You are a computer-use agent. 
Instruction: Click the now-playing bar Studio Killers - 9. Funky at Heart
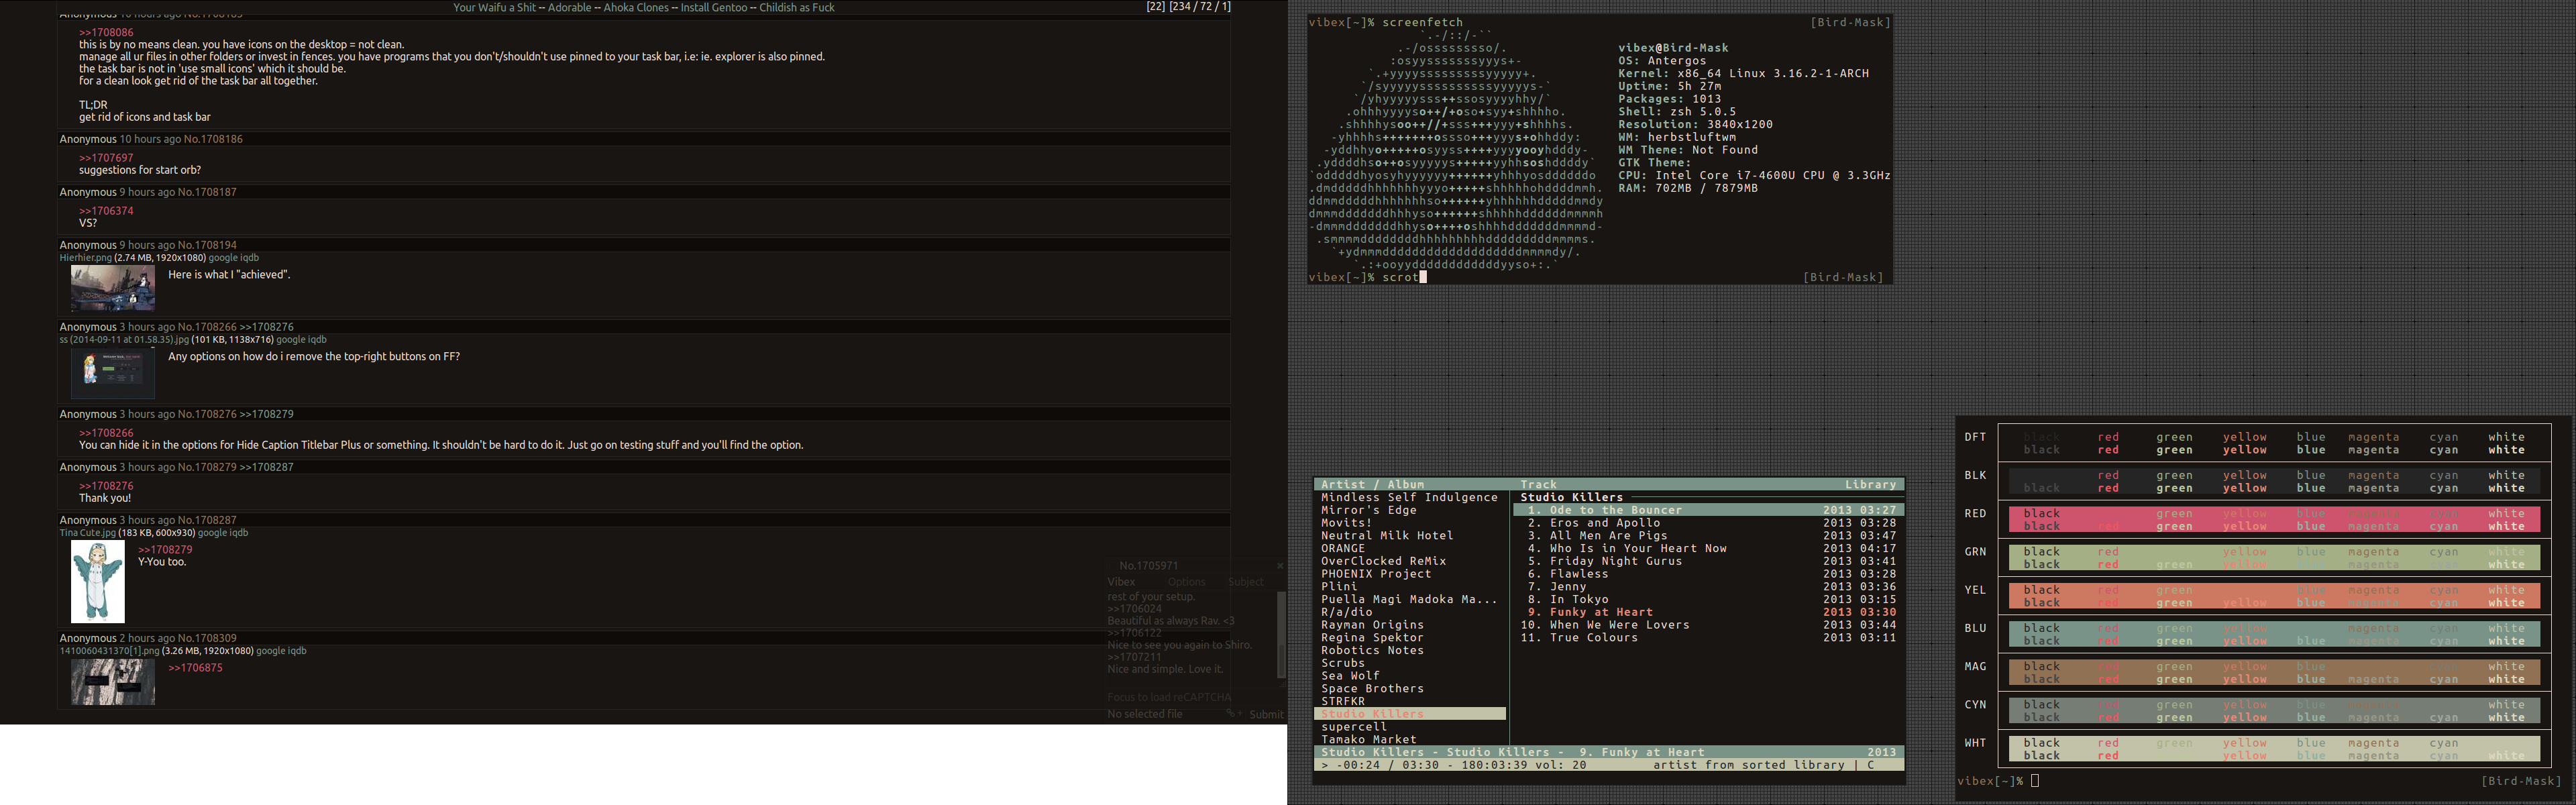[1608, 752]
